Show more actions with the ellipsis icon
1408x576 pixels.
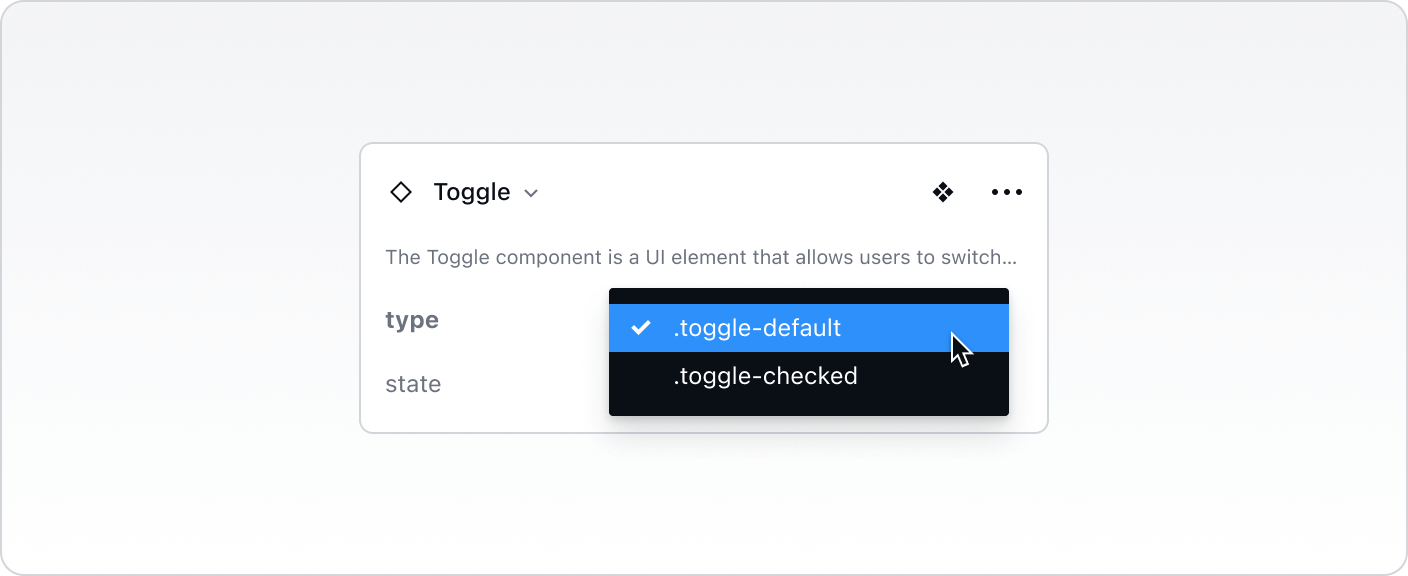tap(1006, 192)
